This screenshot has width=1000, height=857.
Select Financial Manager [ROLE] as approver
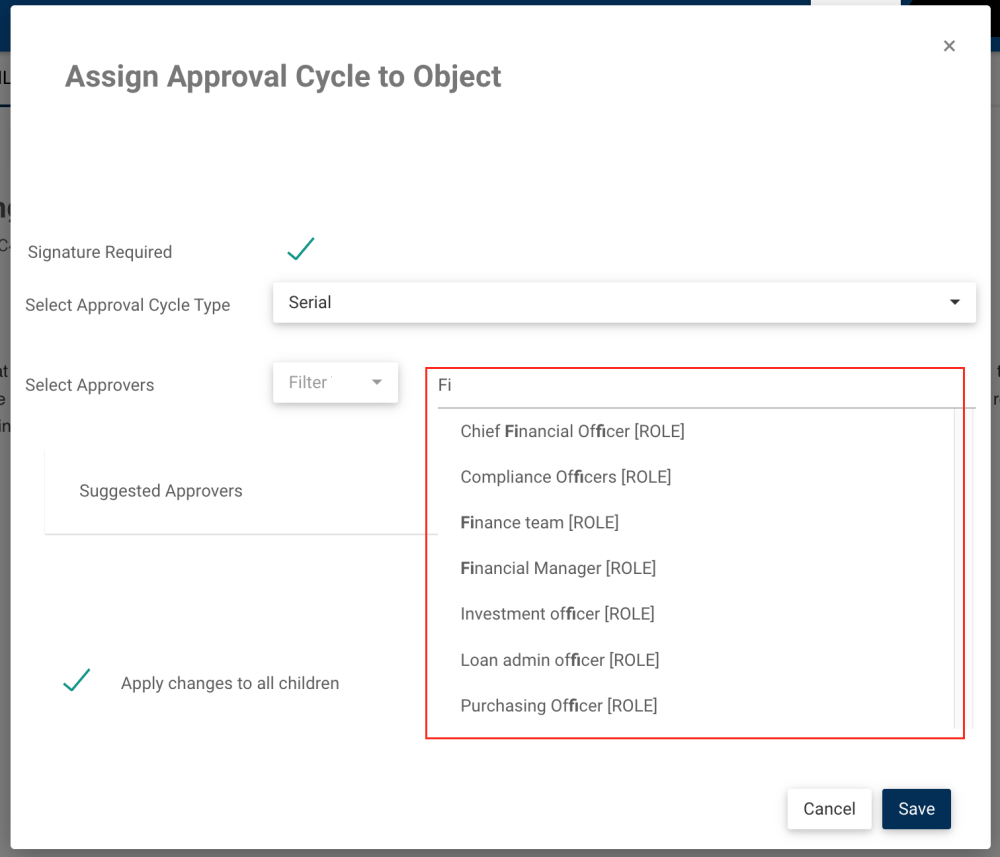coord(558,568)
